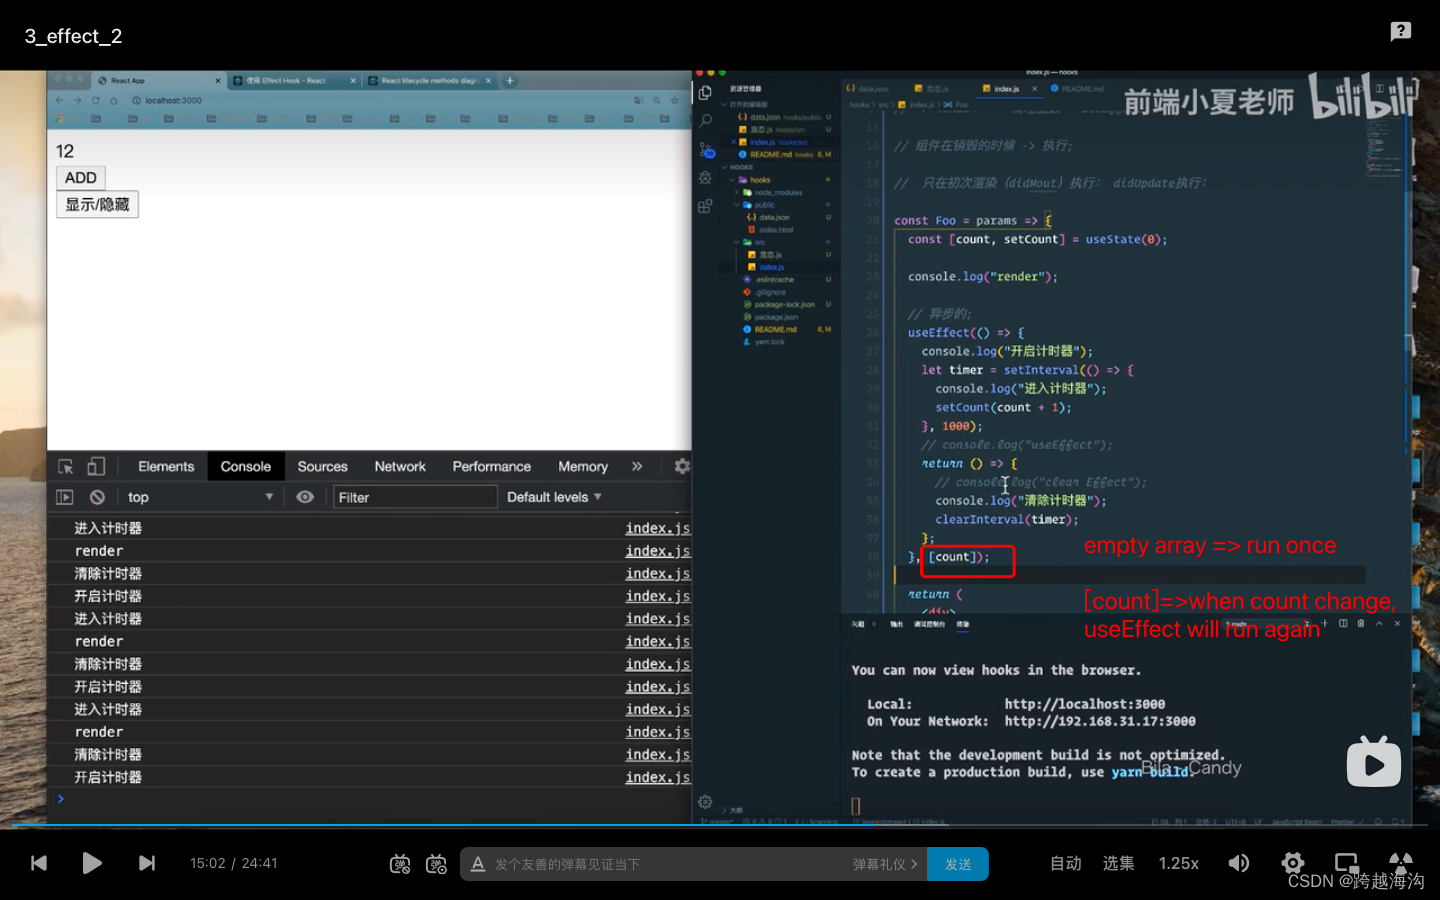Go back in the browser
This screenshot has height=900, width=1440.
(x=59, y=100)
